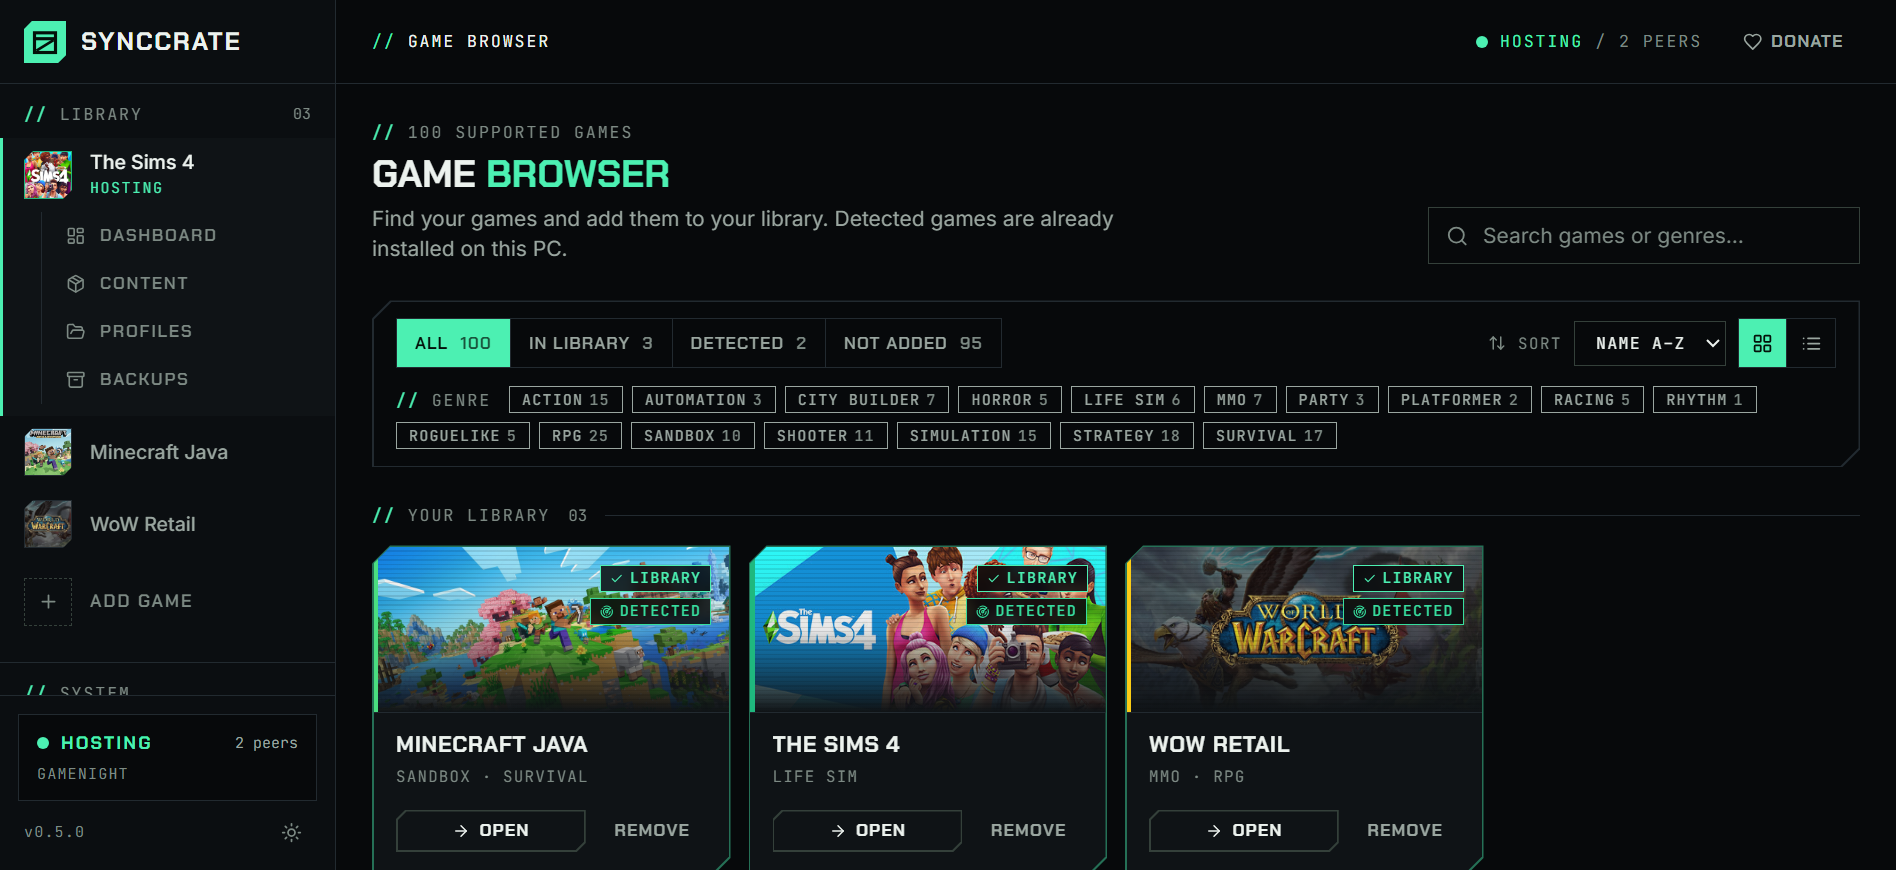Image resolution: width=1896 pixels, height=870 pixels.
Task: Toggle the Party genre filter
Action: 1332,400
